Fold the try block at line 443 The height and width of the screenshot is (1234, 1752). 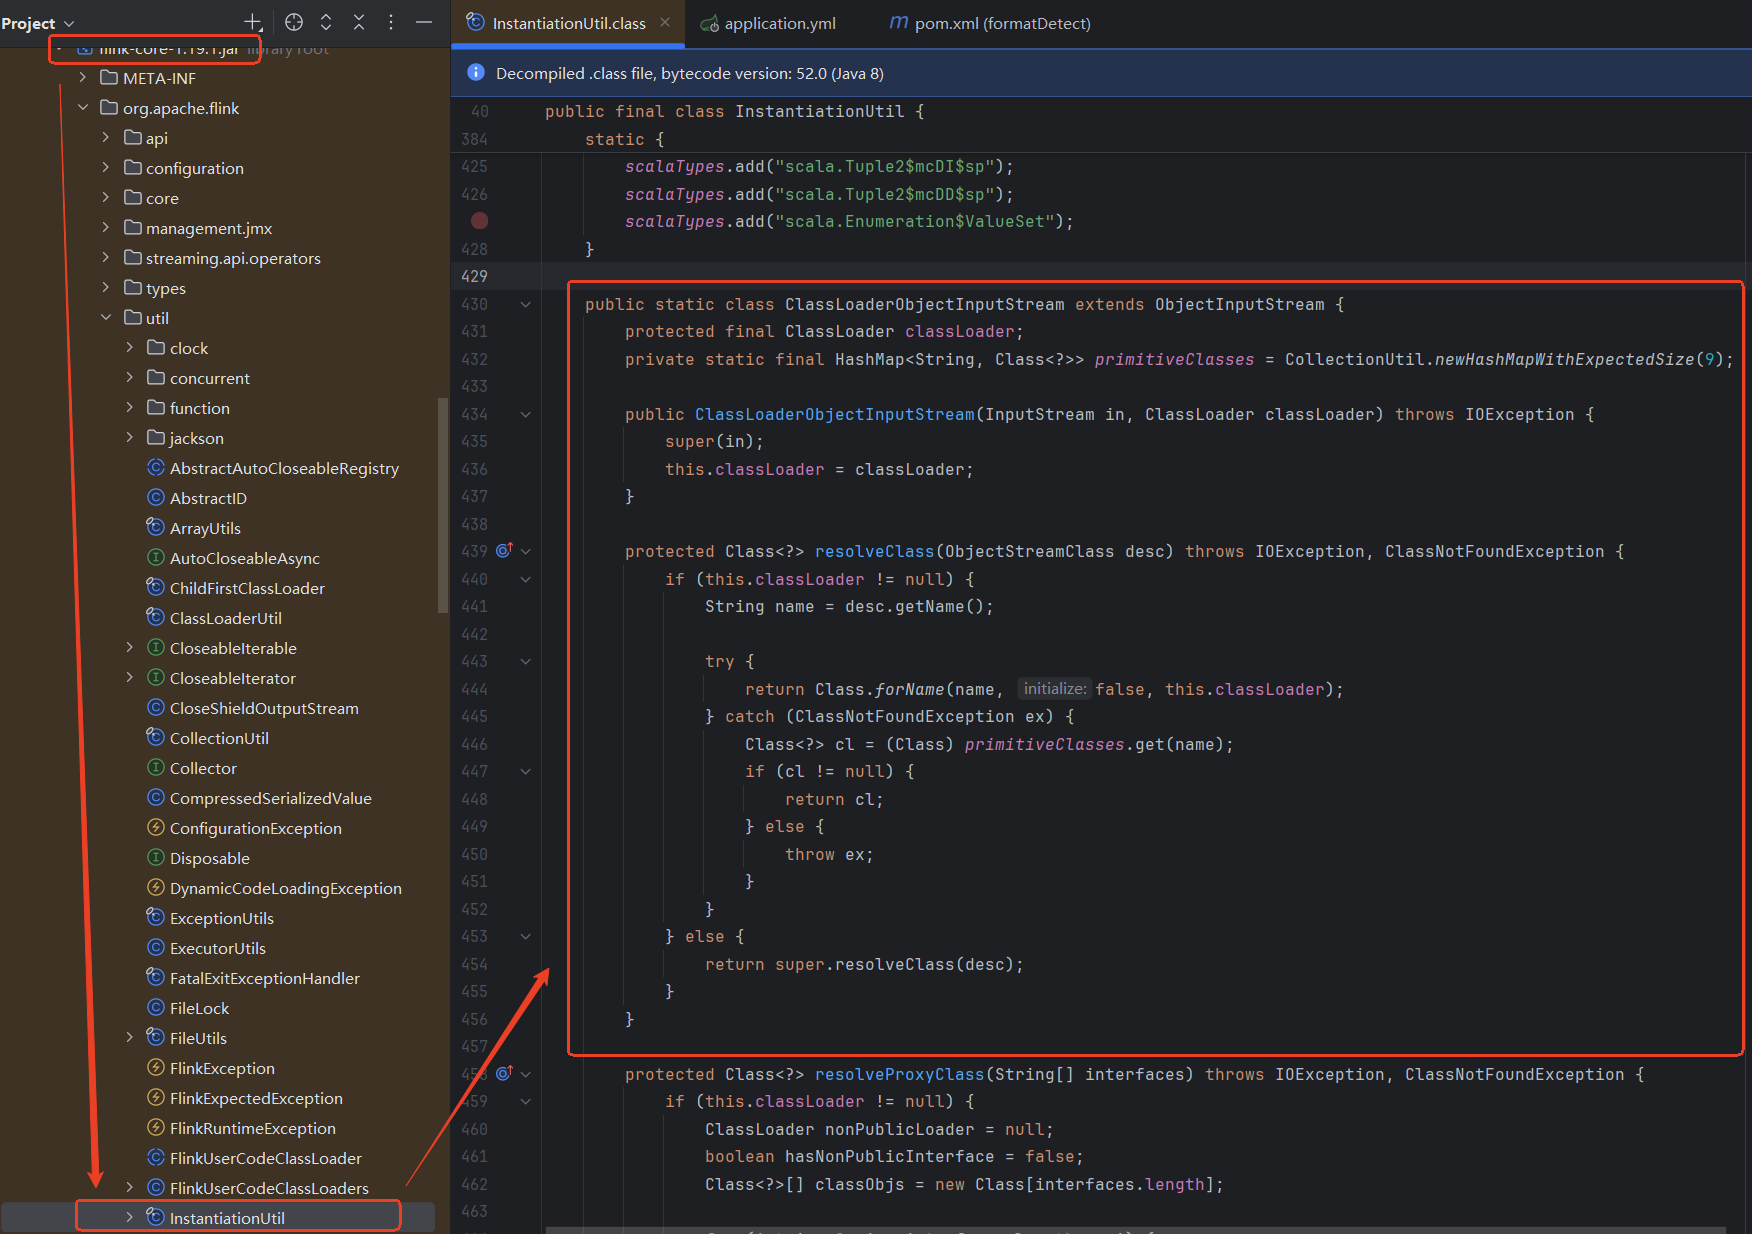(x=526, y=661)
